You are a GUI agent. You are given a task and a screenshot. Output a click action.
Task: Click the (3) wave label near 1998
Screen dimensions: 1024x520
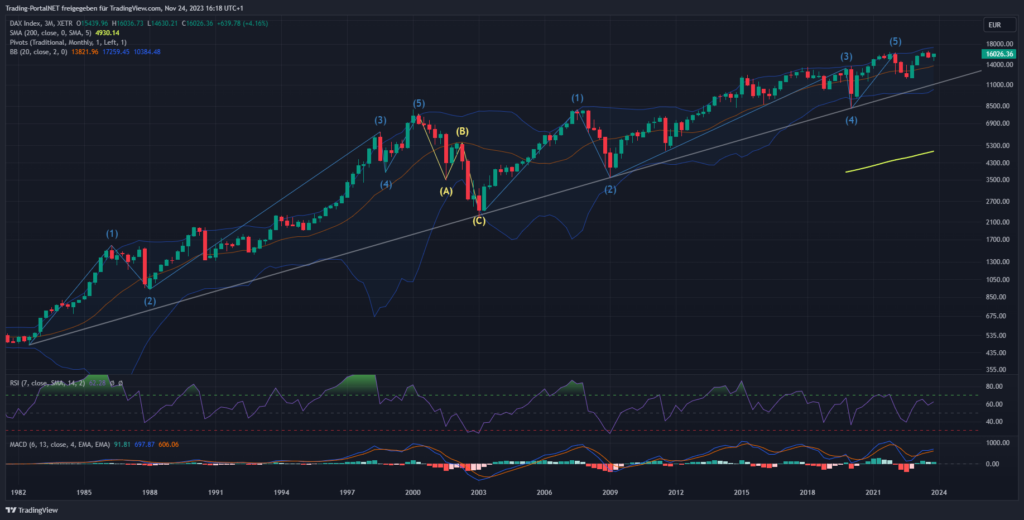click(380, 120)
